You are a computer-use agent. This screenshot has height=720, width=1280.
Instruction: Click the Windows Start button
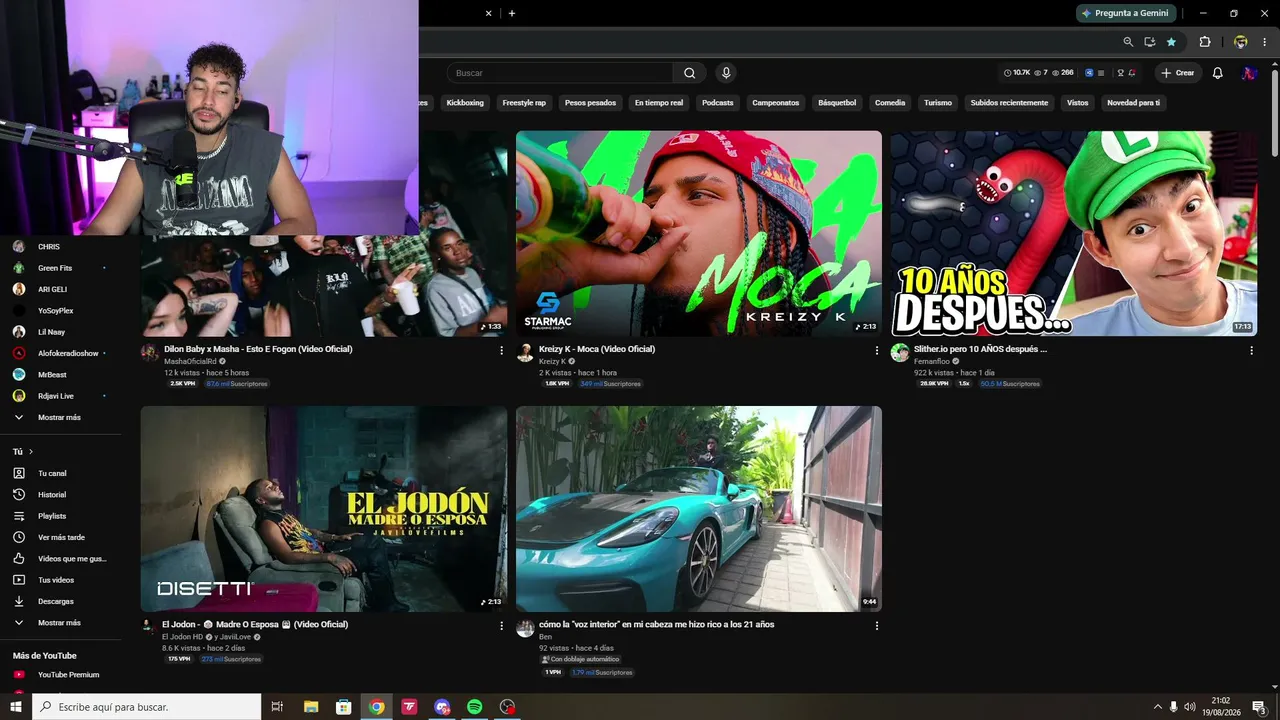tap(15, 707)
